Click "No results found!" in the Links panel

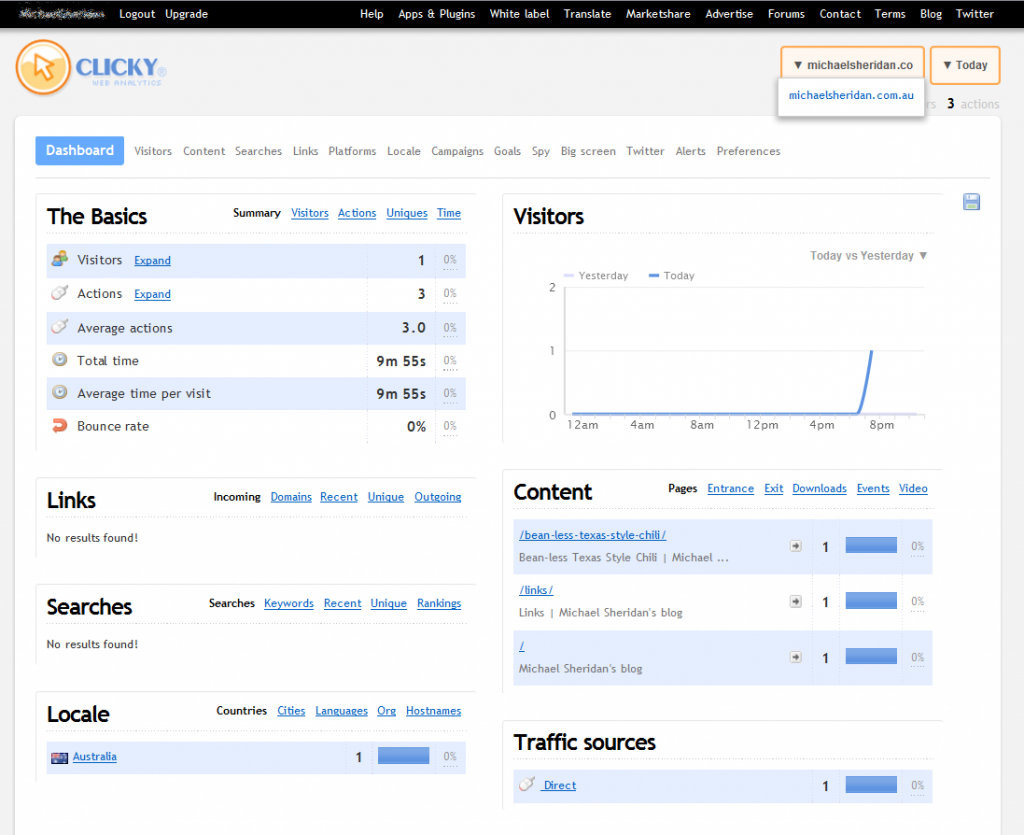point(92,538)
